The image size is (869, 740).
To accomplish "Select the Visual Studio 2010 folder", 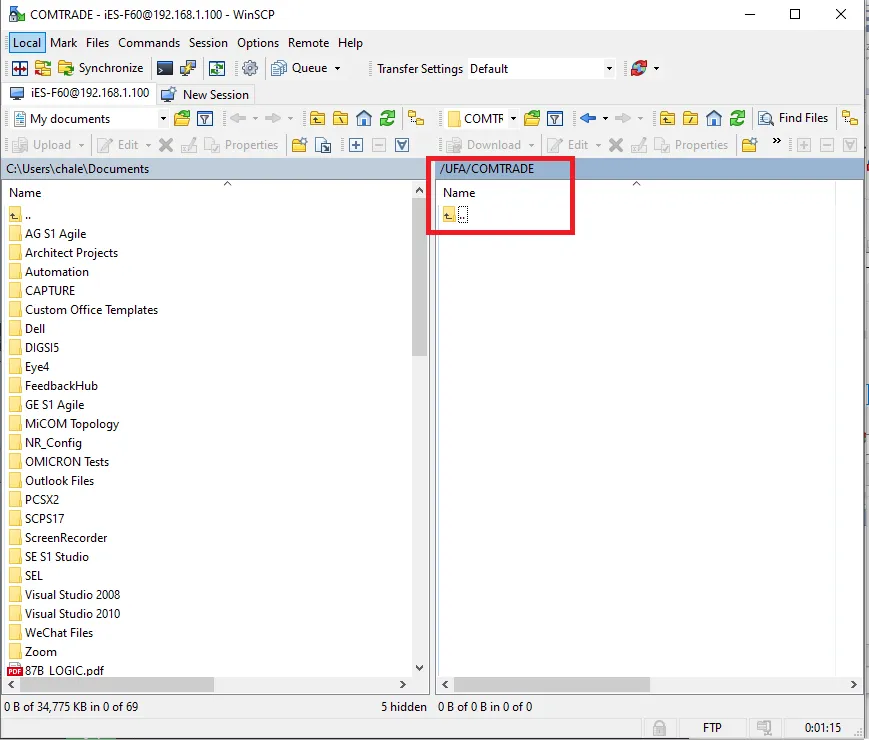I will coord(65,614).
